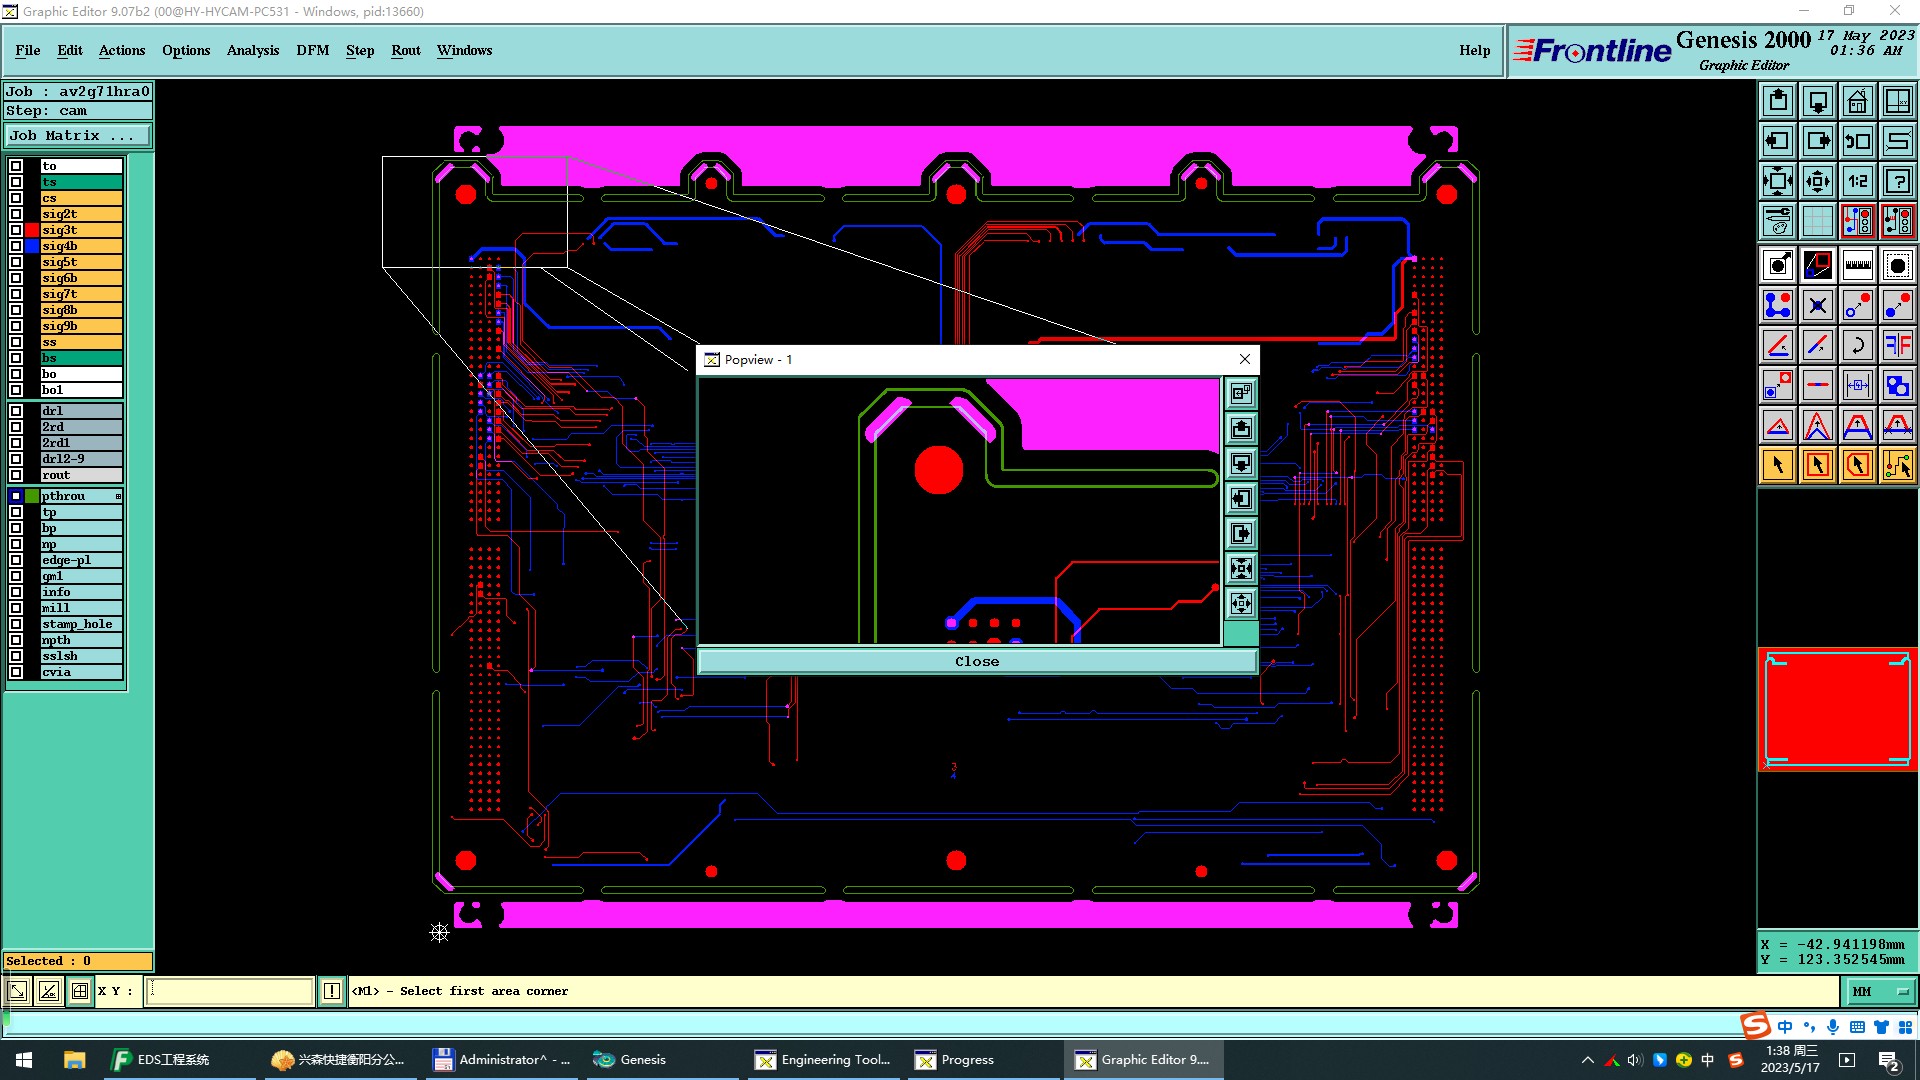Click the 1:2 zoom icon
Image resolution: width=1920 pixels, height=1080 pixels.
[1857, 181]
